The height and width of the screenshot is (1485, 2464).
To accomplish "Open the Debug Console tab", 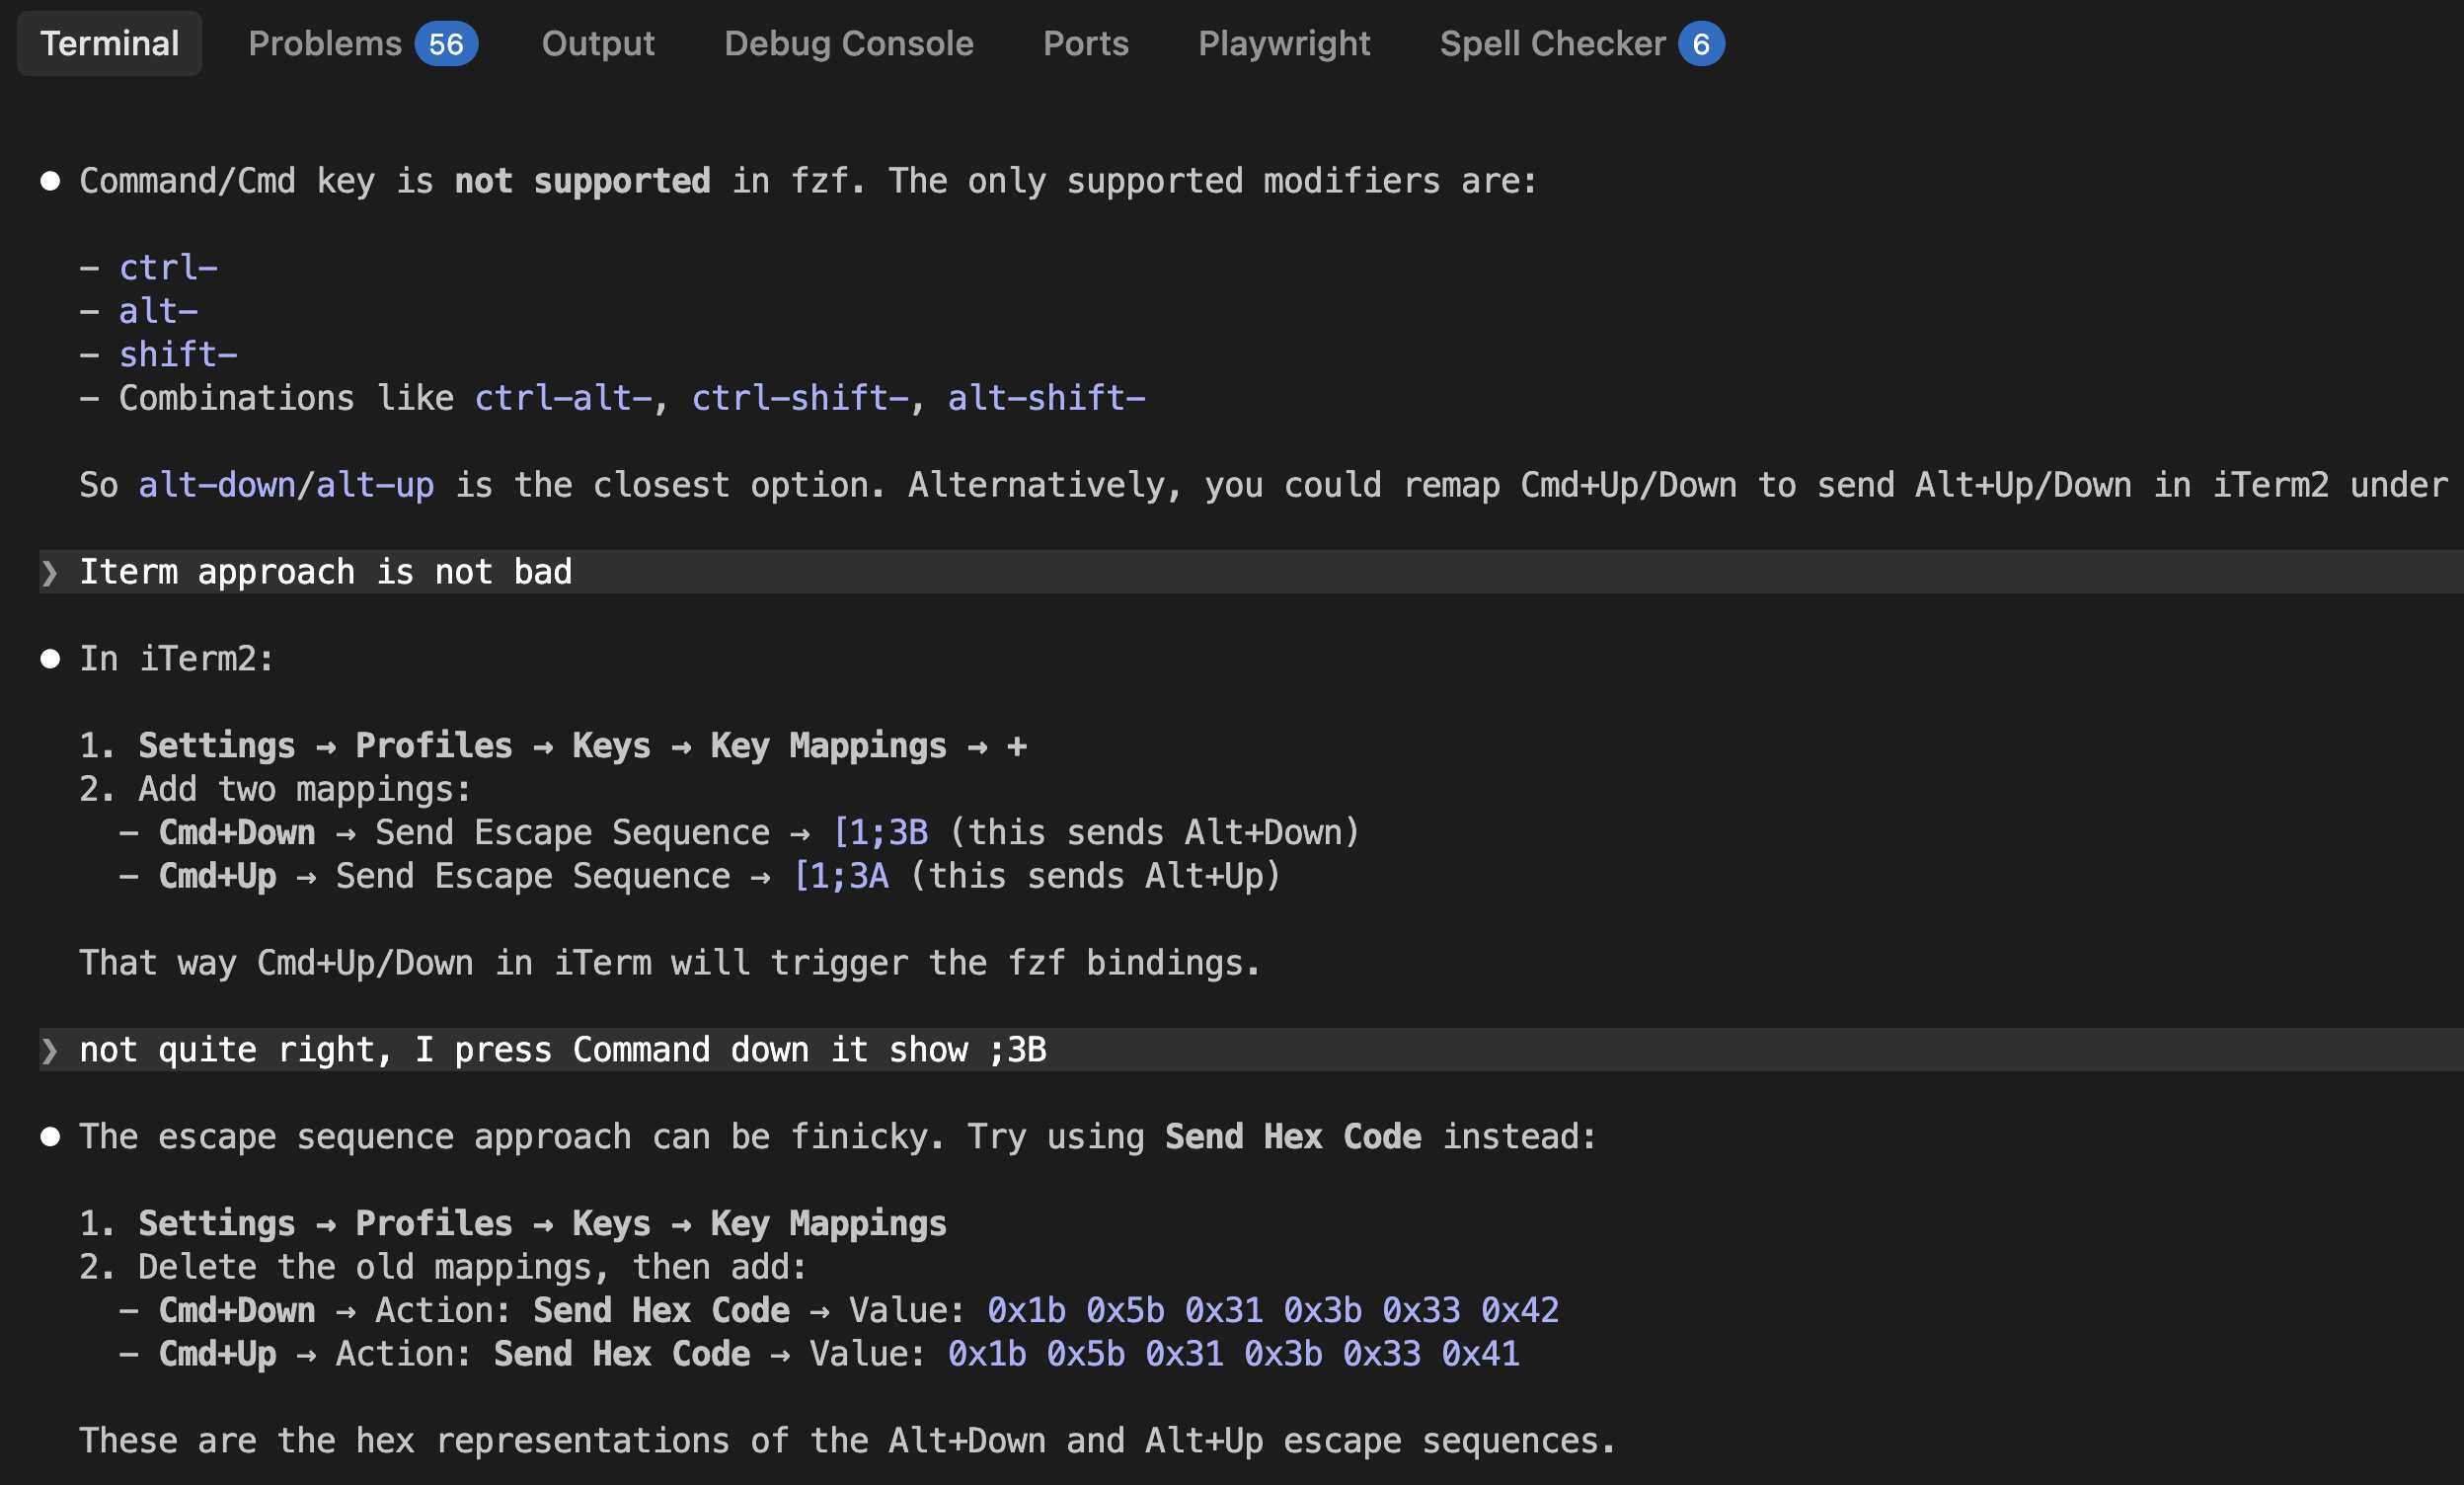I will point(848,44).
